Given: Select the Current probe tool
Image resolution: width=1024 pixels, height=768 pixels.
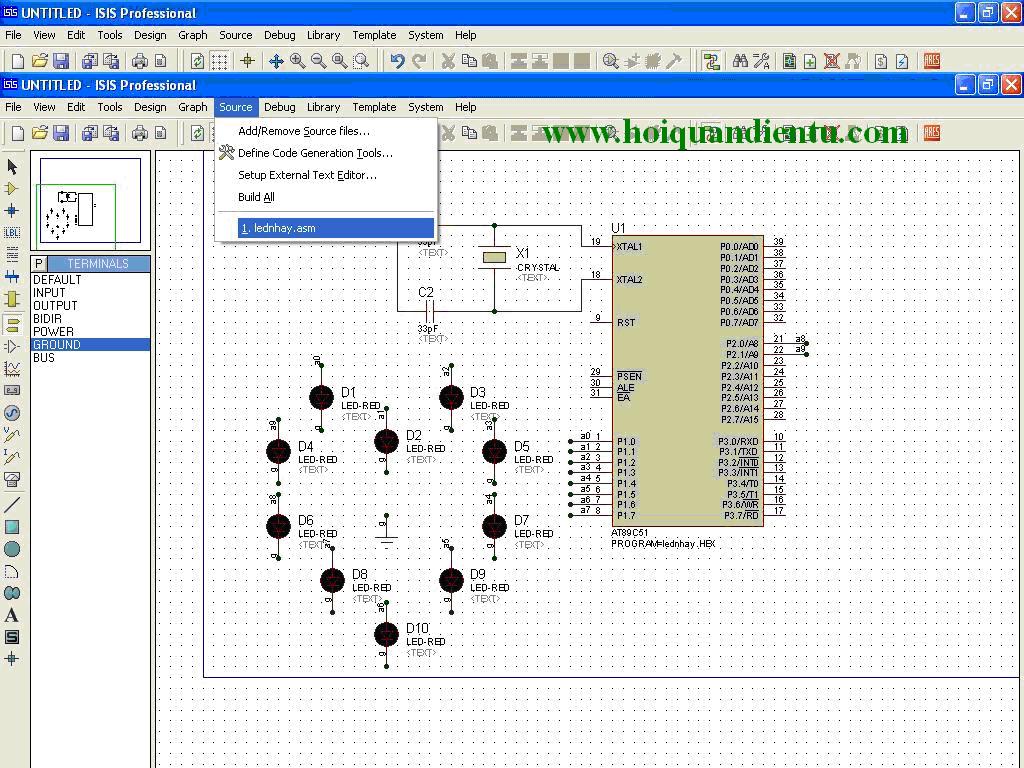Looking at the screenshot, I should point(12,456).
